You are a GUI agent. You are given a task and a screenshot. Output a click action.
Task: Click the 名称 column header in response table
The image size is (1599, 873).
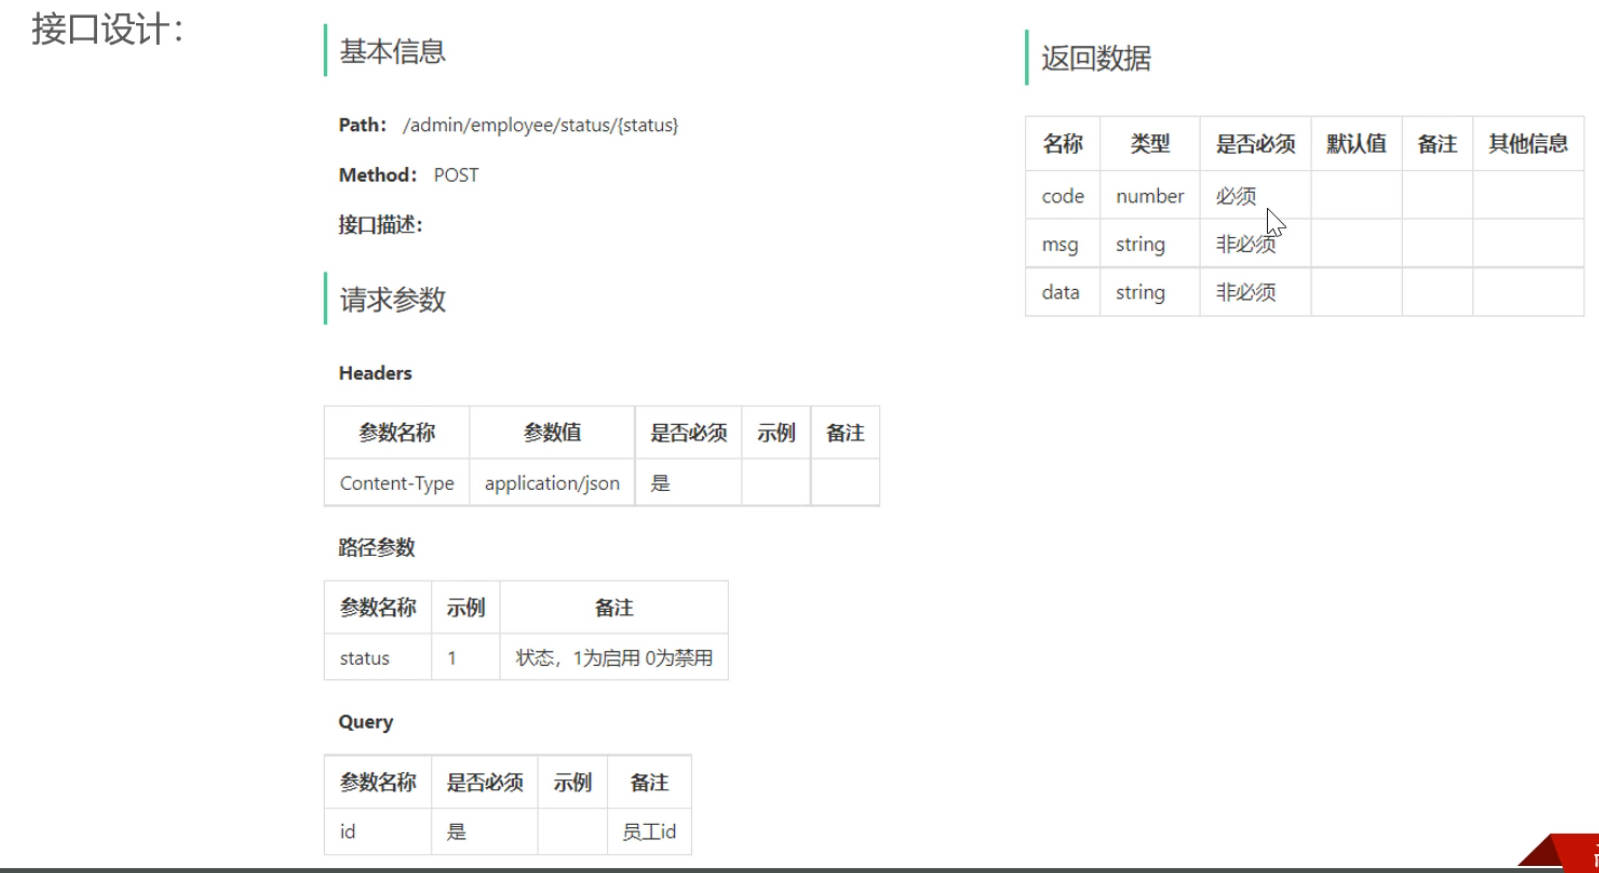point(1063,144)
